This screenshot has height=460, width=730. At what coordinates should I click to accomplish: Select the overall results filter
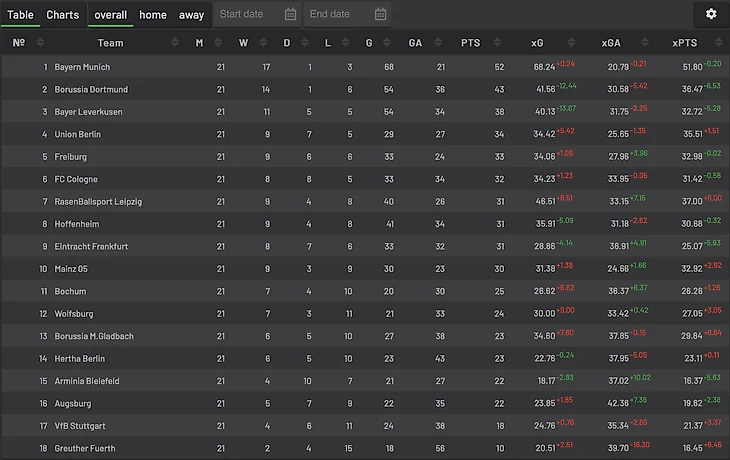[x=111, y=15]
